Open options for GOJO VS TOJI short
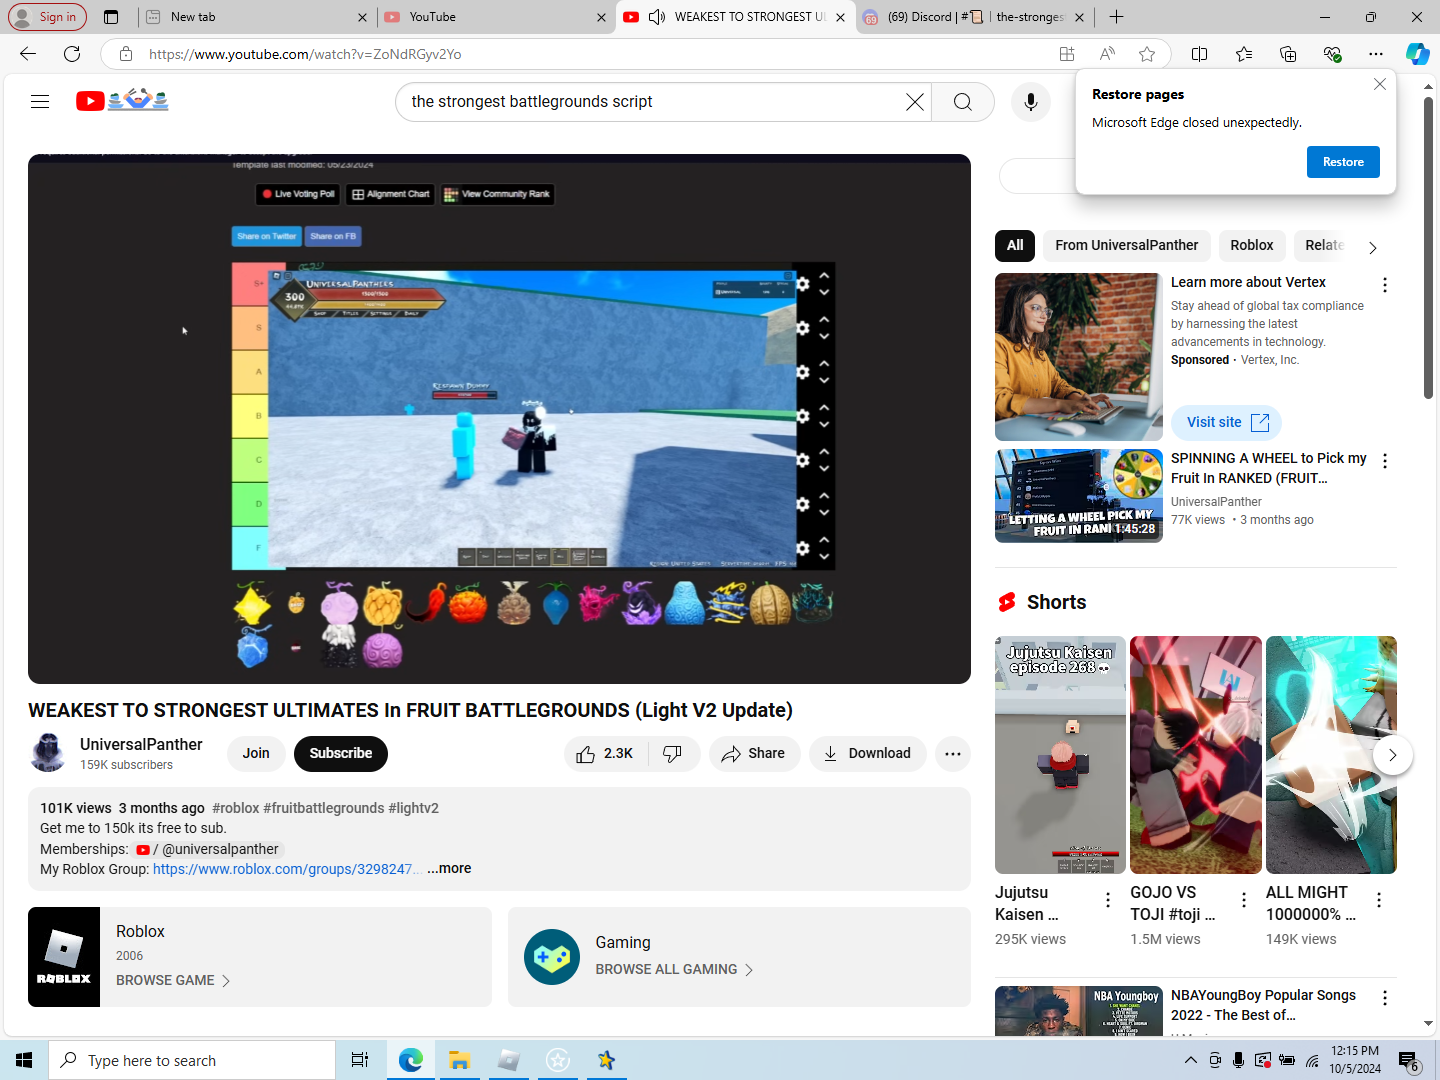The width and height of the screenshot is (1440, 1080). pos(1243,900)
